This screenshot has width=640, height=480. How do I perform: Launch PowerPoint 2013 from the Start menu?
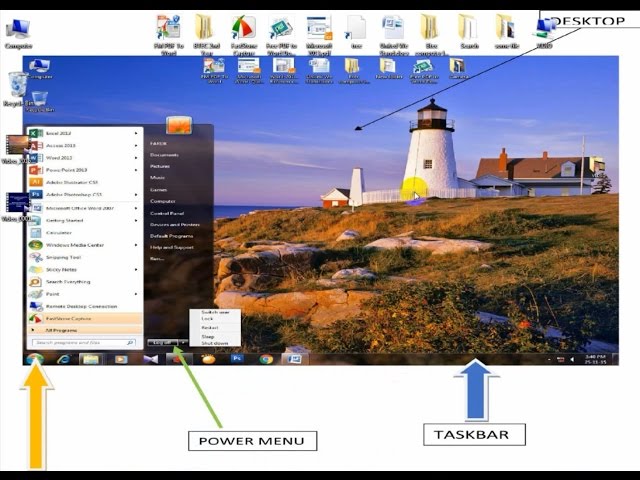click(84, 170)
